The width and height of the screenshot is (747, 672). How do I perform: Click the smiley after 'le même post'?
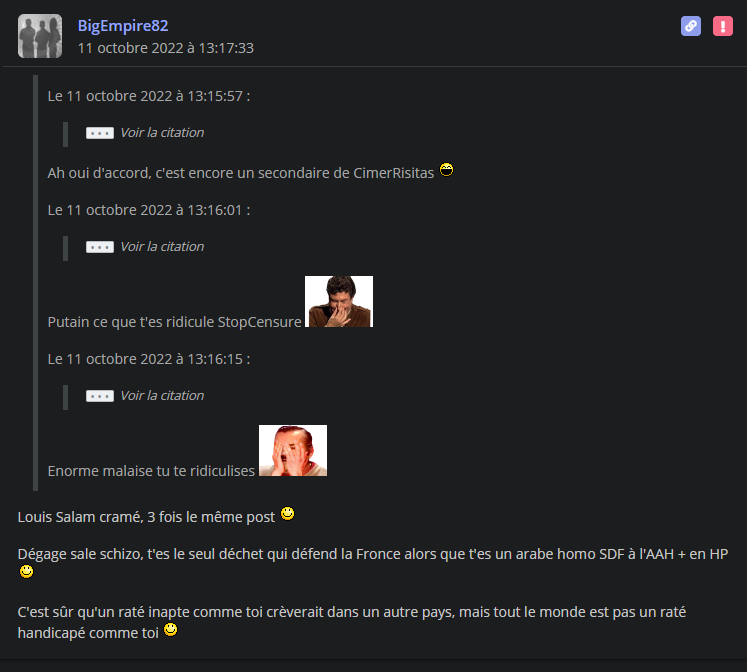[x=287, y=513]
